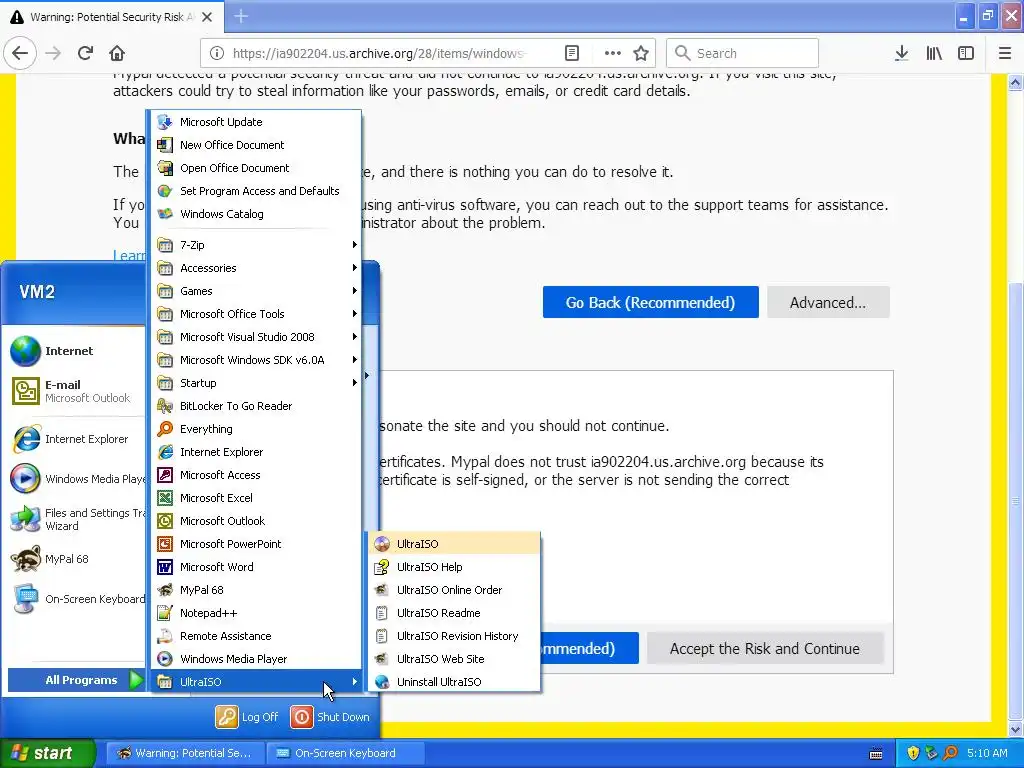Reload the page in browser toolbar
1024x768 pixels.
[x=85, y=53]
